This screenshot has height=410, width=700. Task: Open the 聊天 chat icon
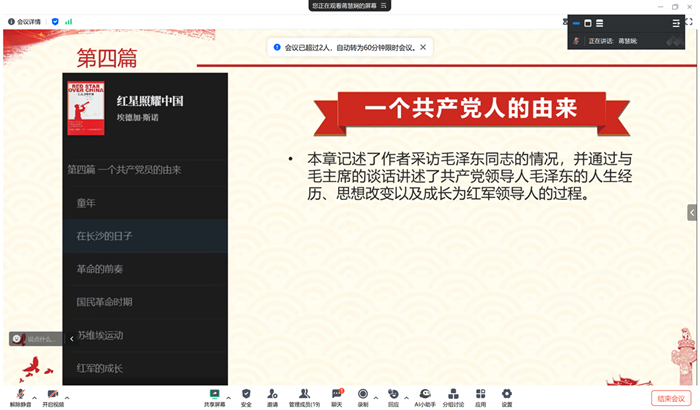click(337, 394)
